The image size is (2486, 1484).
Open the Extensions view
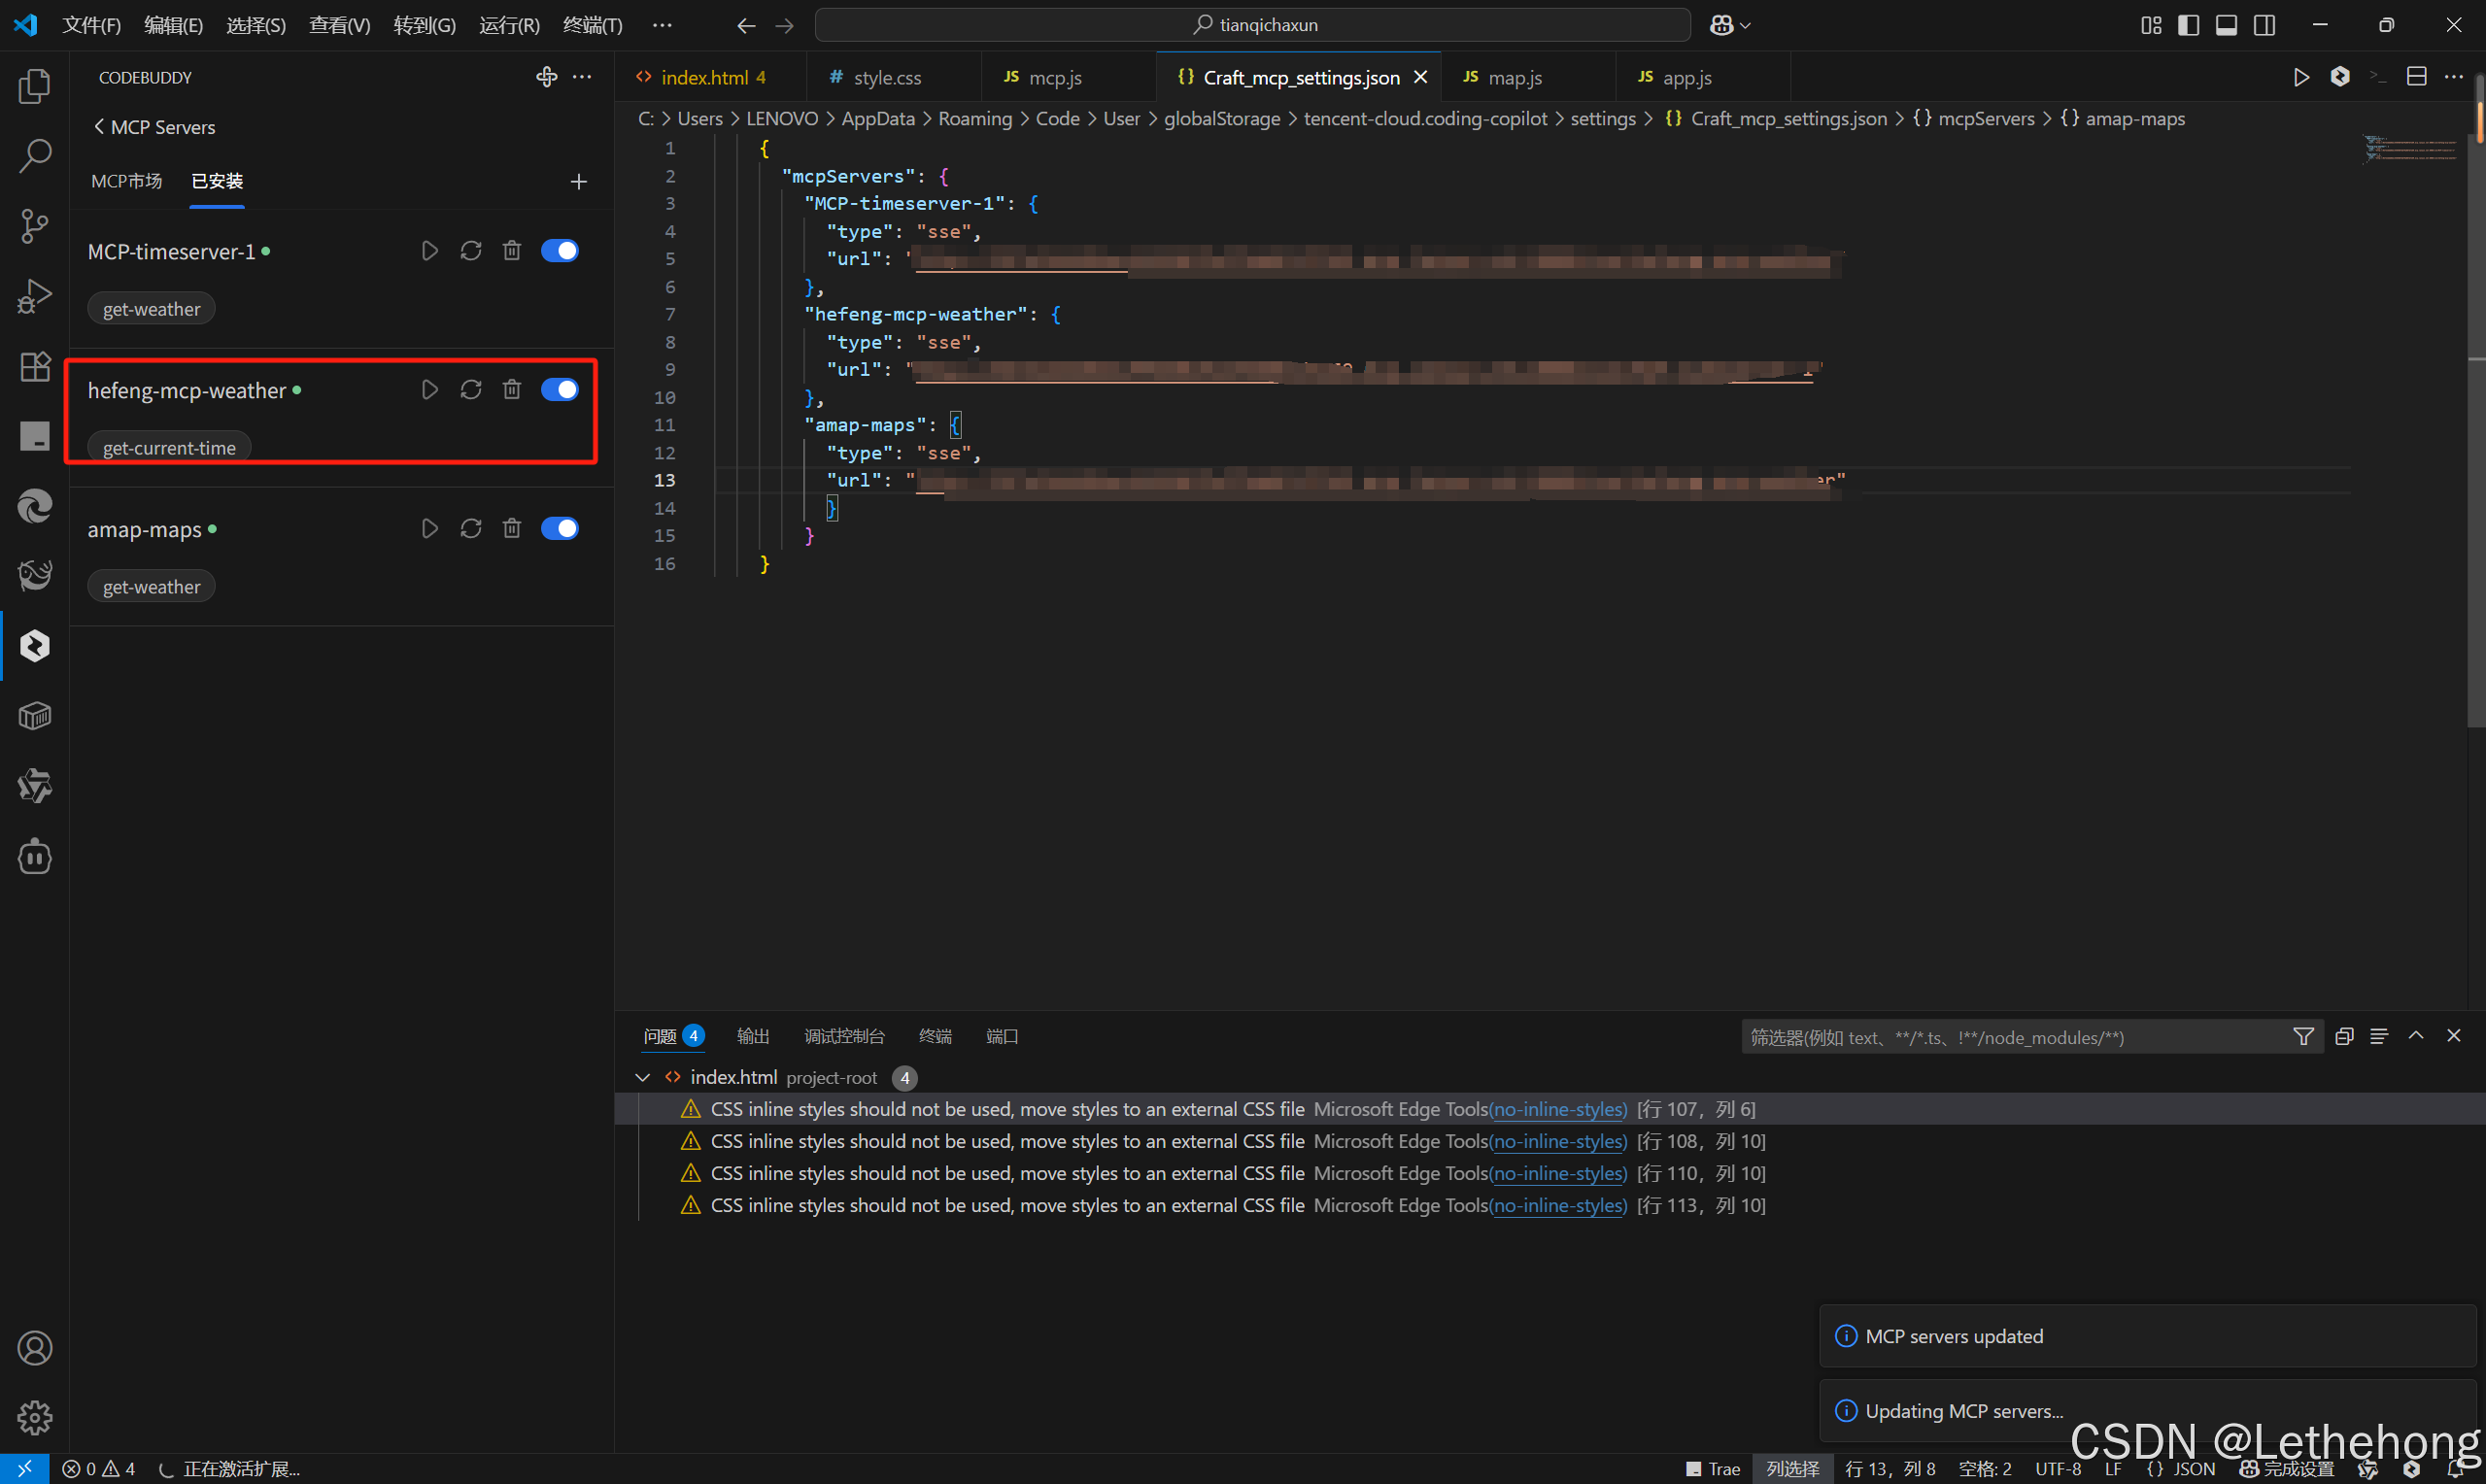(35, 366)
